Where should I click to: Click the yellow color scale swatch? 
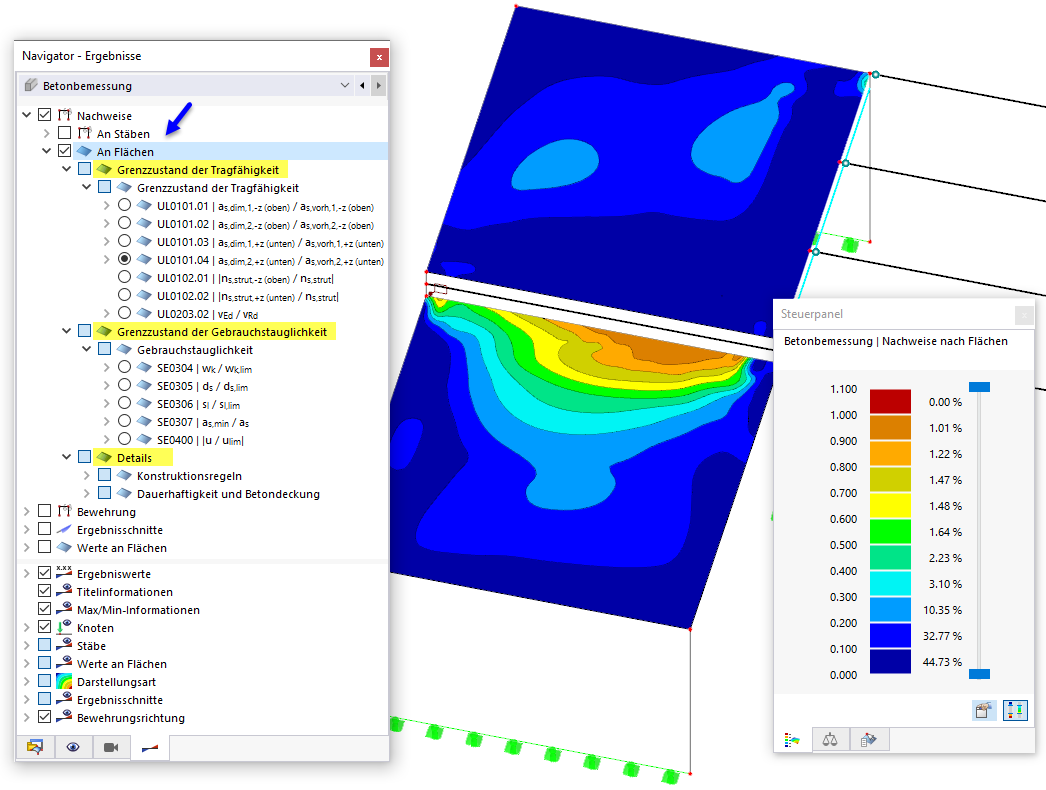(890, 505)
